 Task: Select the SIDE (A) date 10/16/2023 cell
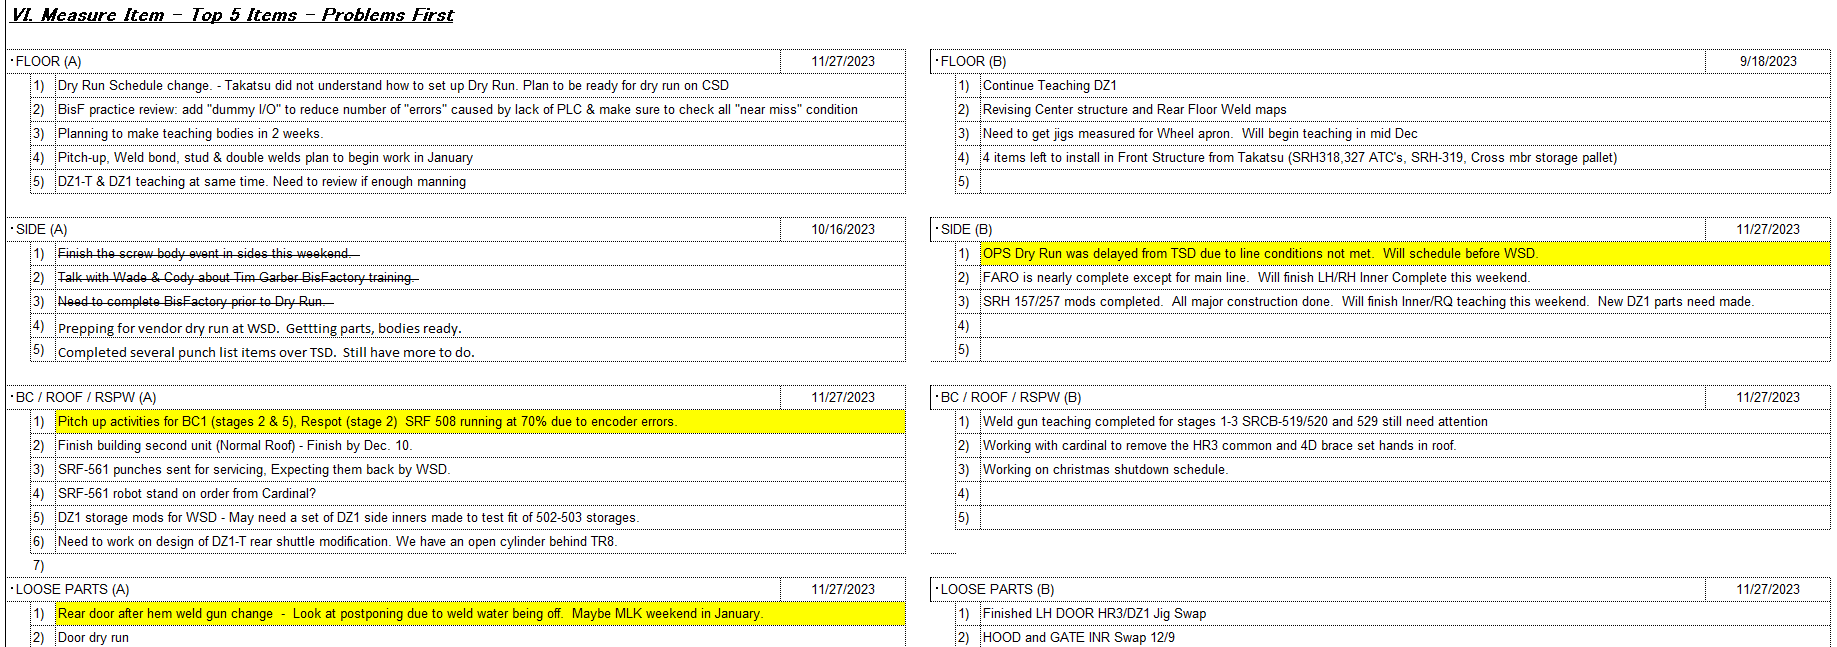[842, 229]
